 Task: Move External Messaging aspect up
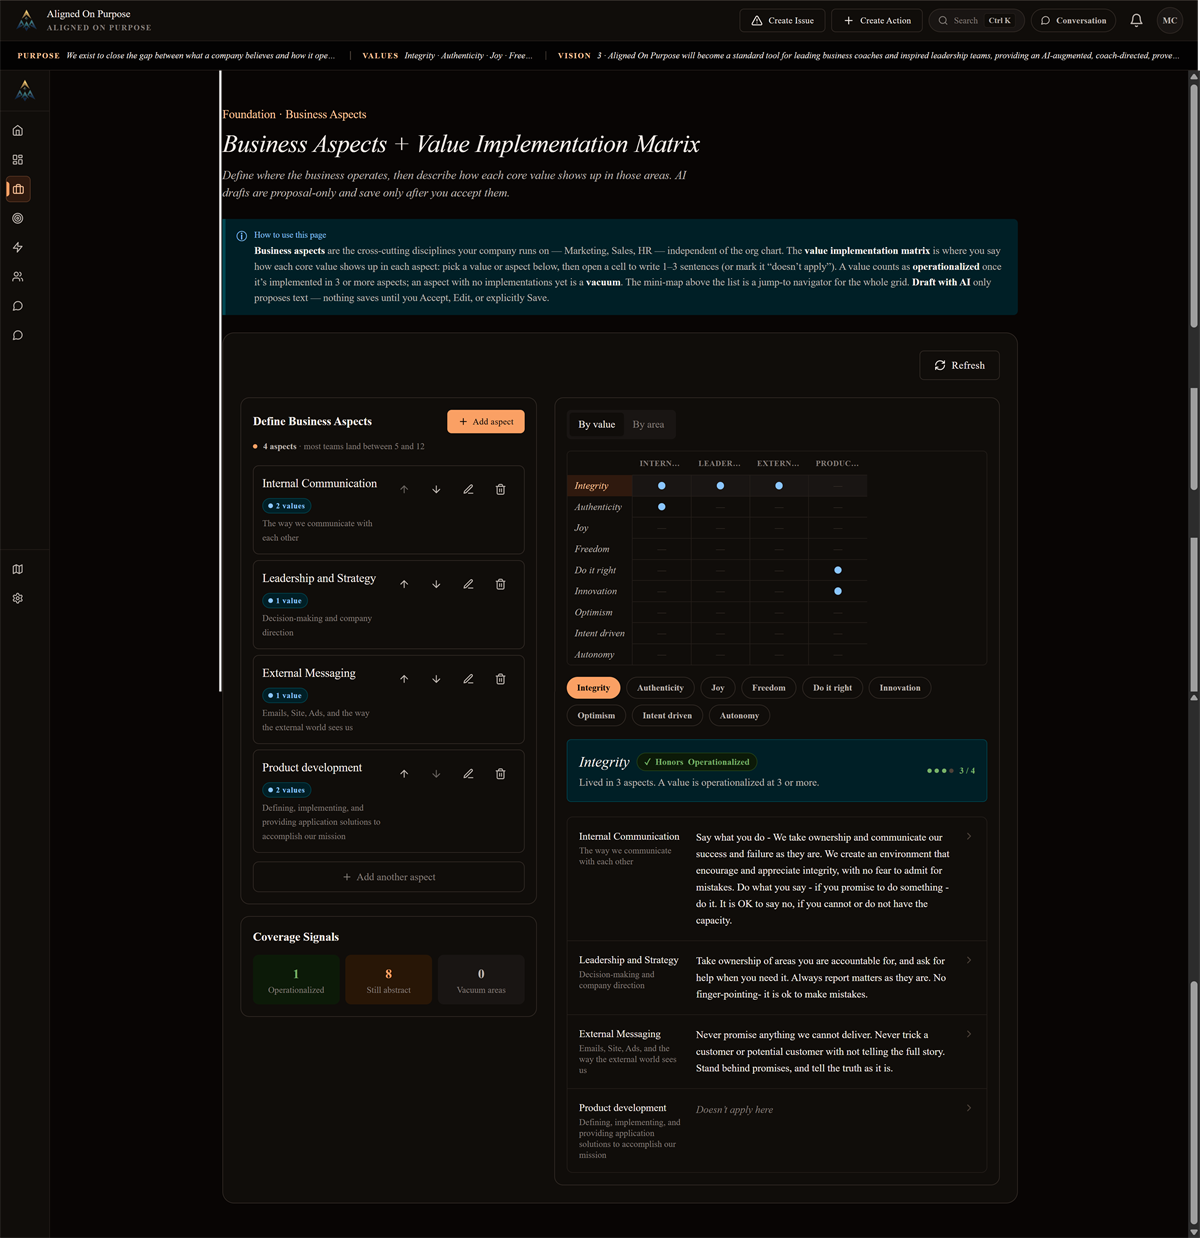404,679
